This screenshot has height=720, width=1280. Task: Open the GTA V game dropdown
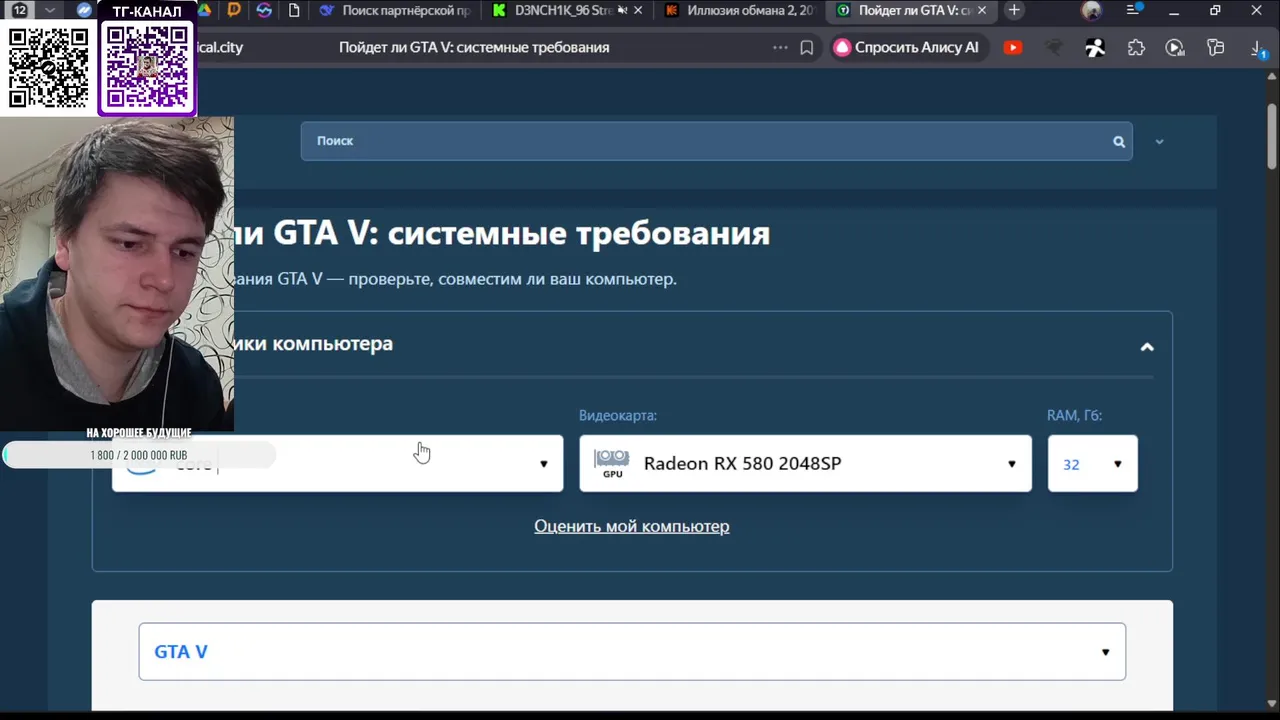[632, 651]
